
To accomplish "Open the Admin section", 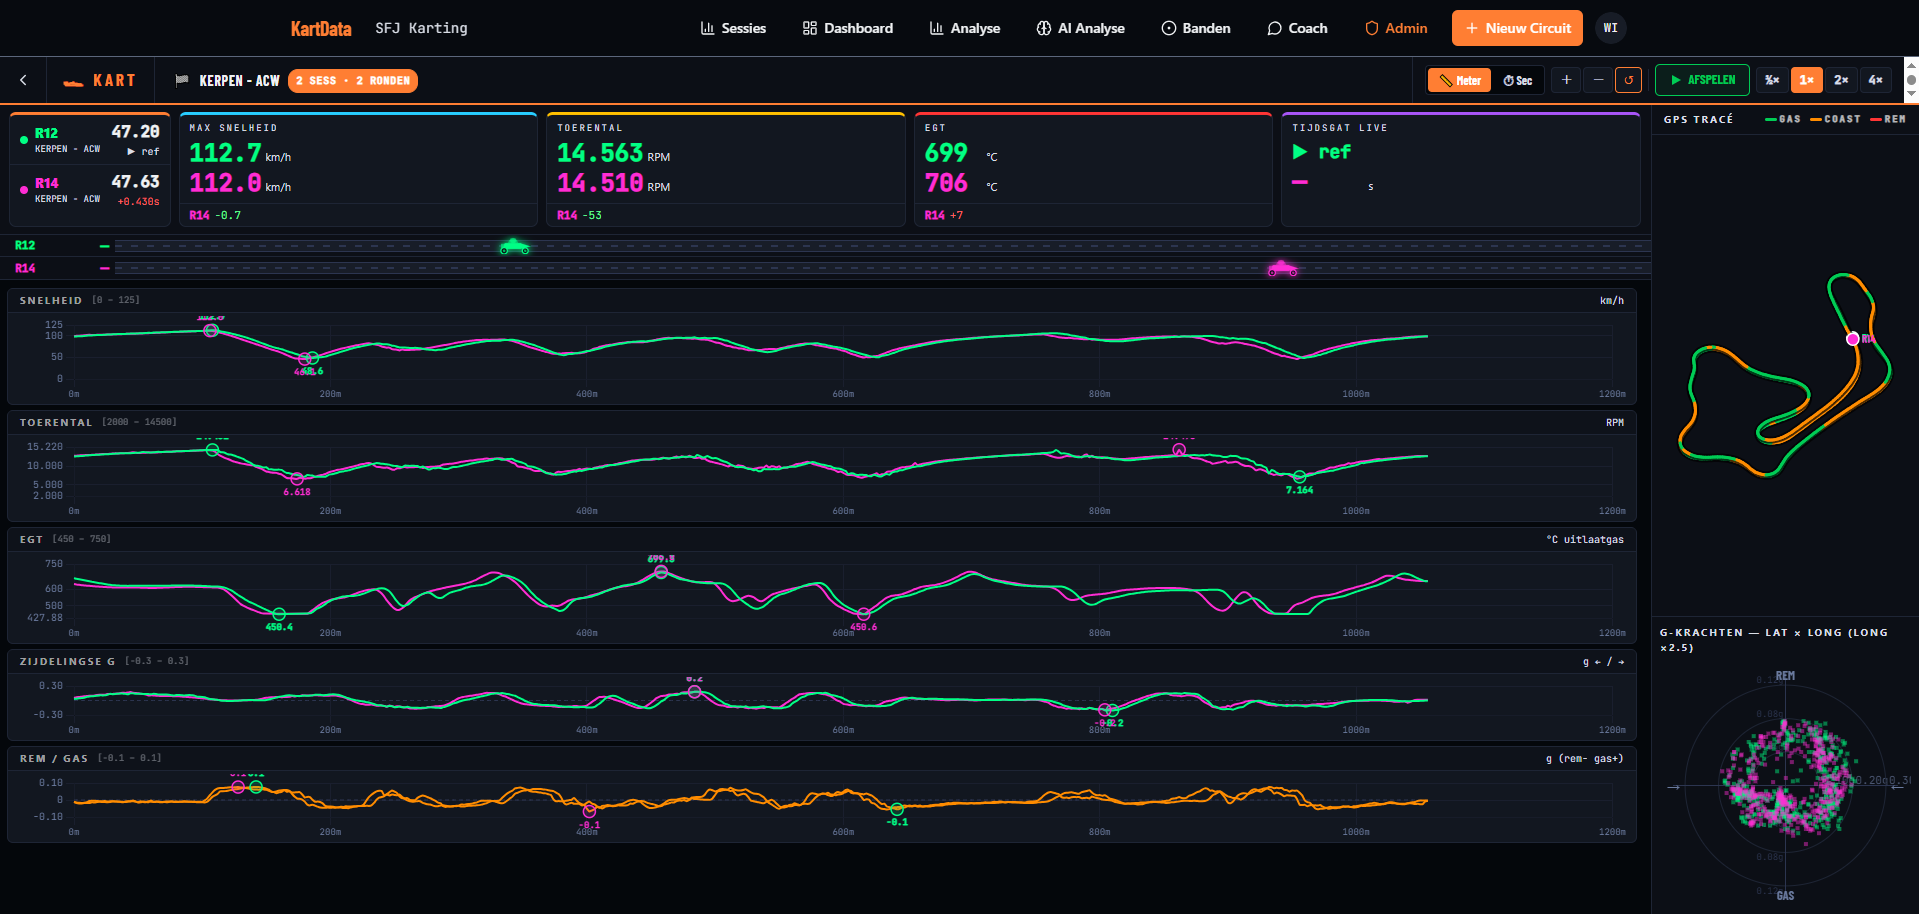I will 1396,28.
